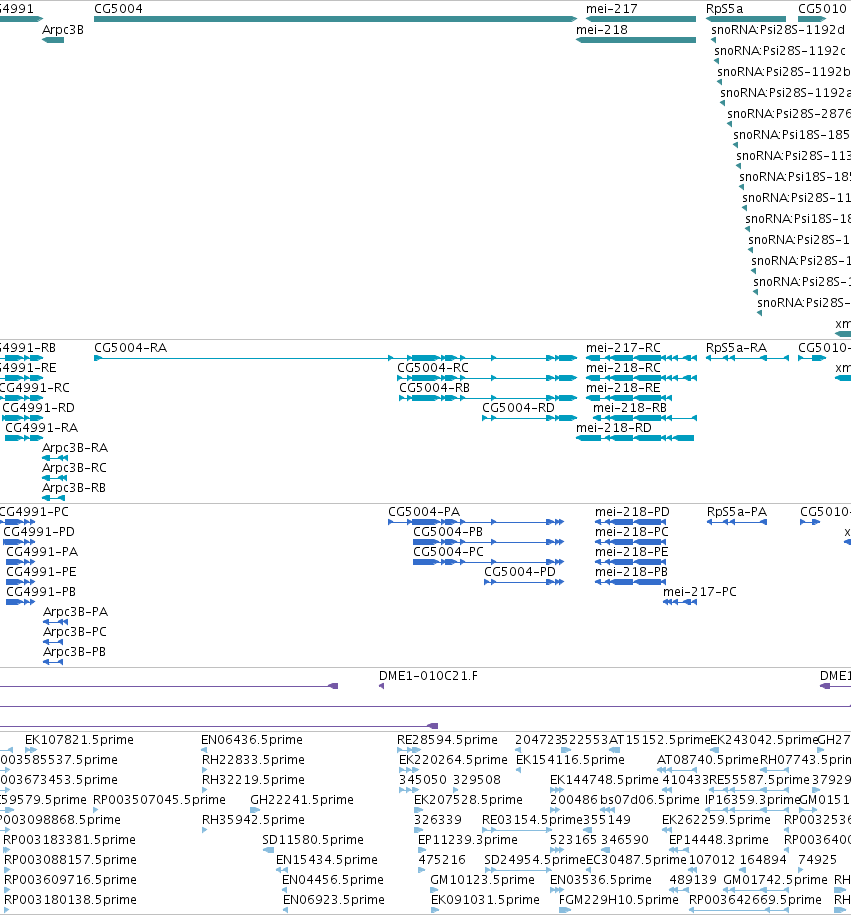The image size is (851, 915).
Task: Click the CG4991-RD transcript label
Action: click(39, 407)
